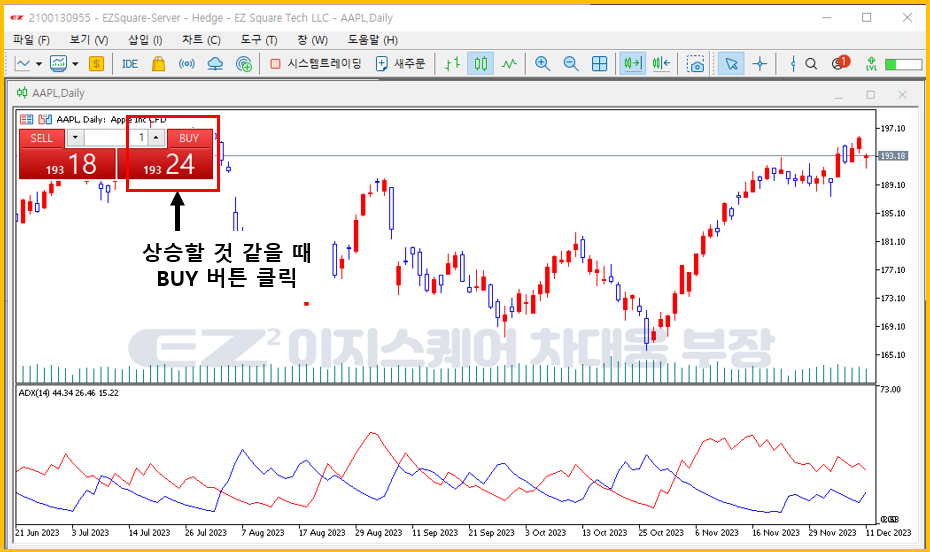Switch chart to bar chart

tap(453, 63)
